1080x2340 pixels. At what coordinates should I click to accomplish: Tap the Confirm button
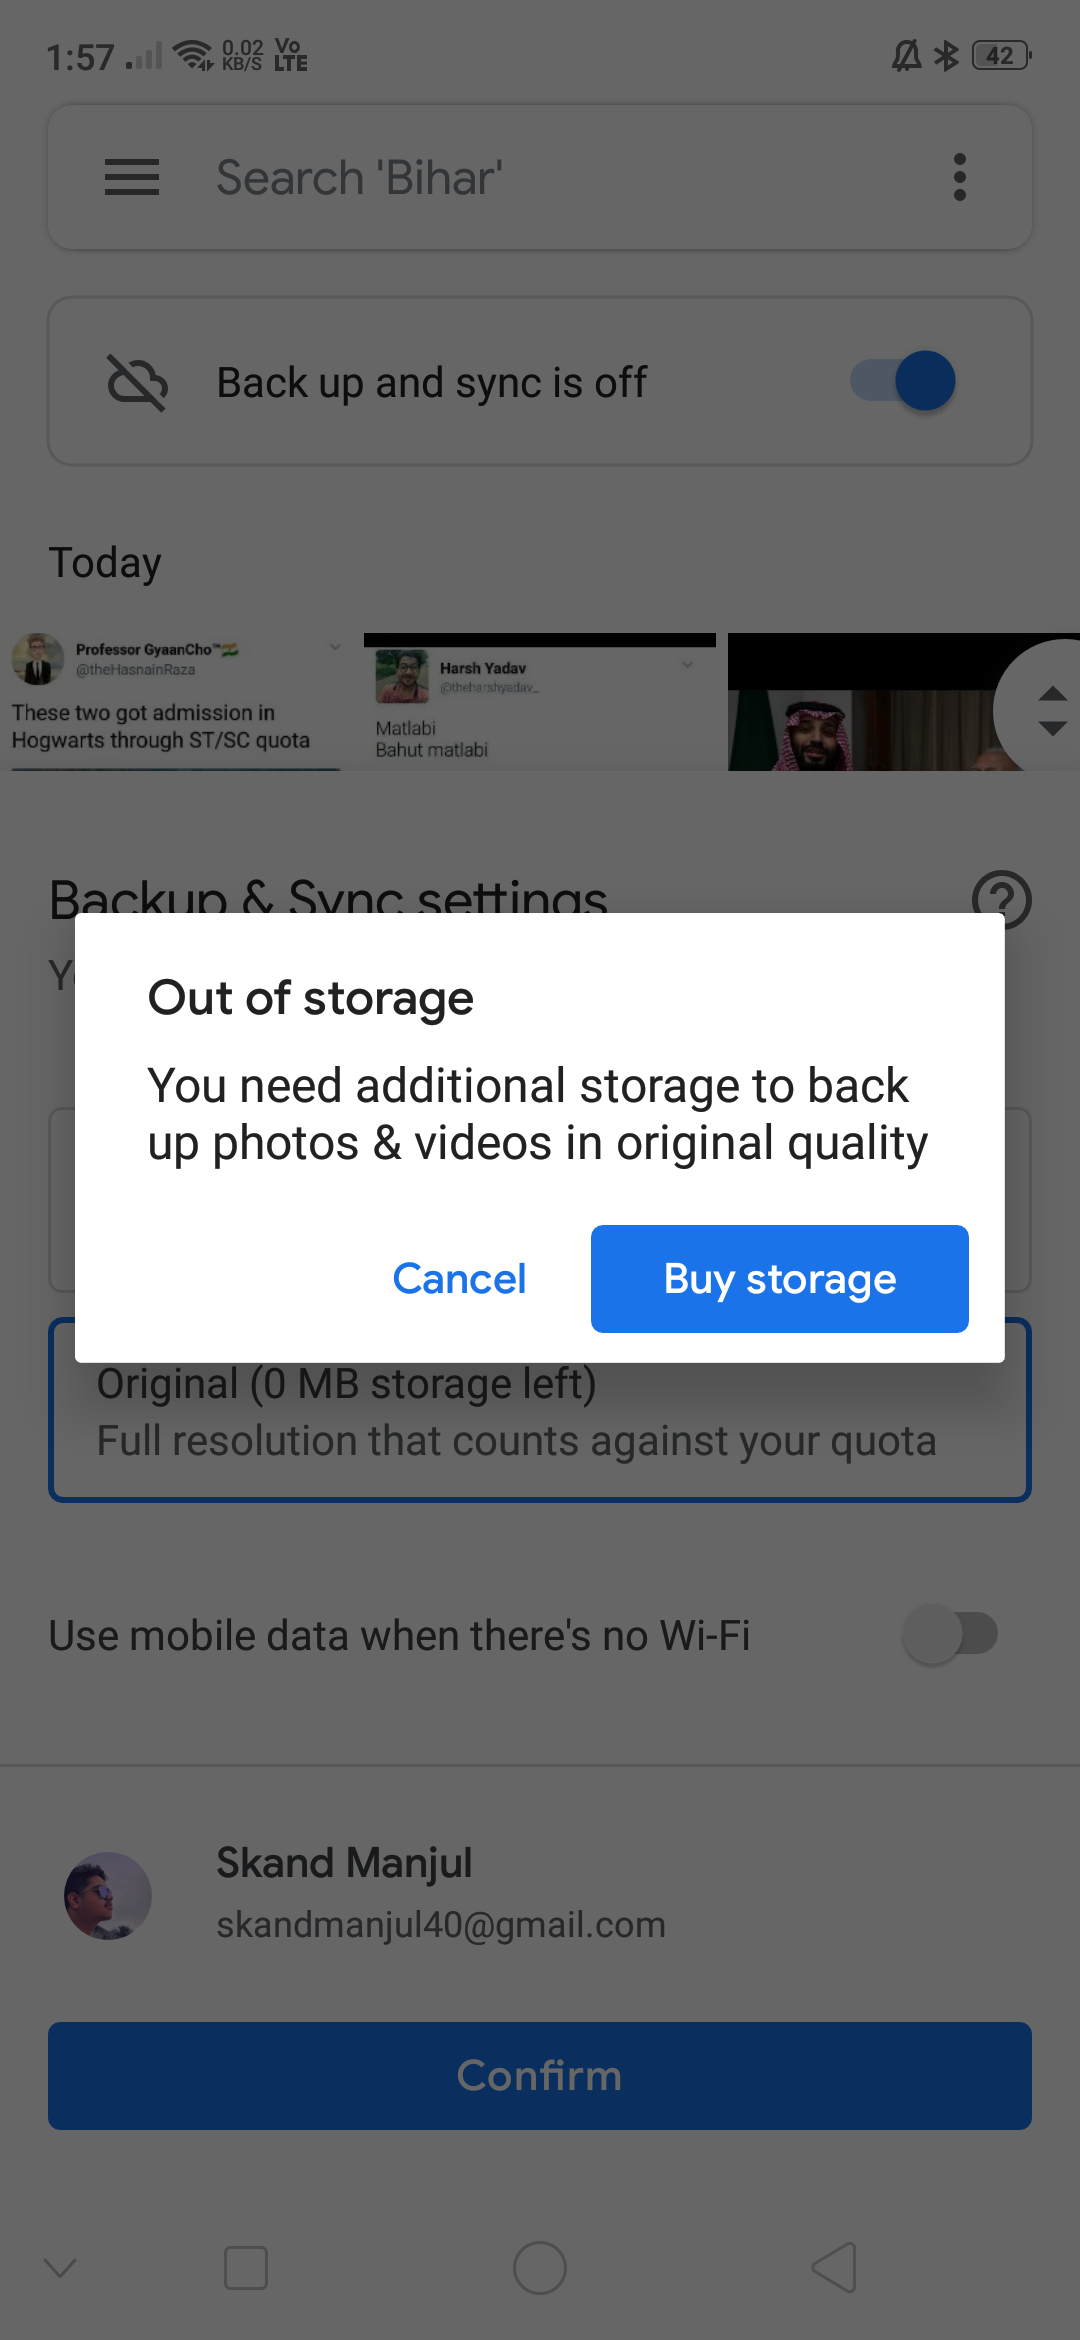click(540, 2075)
